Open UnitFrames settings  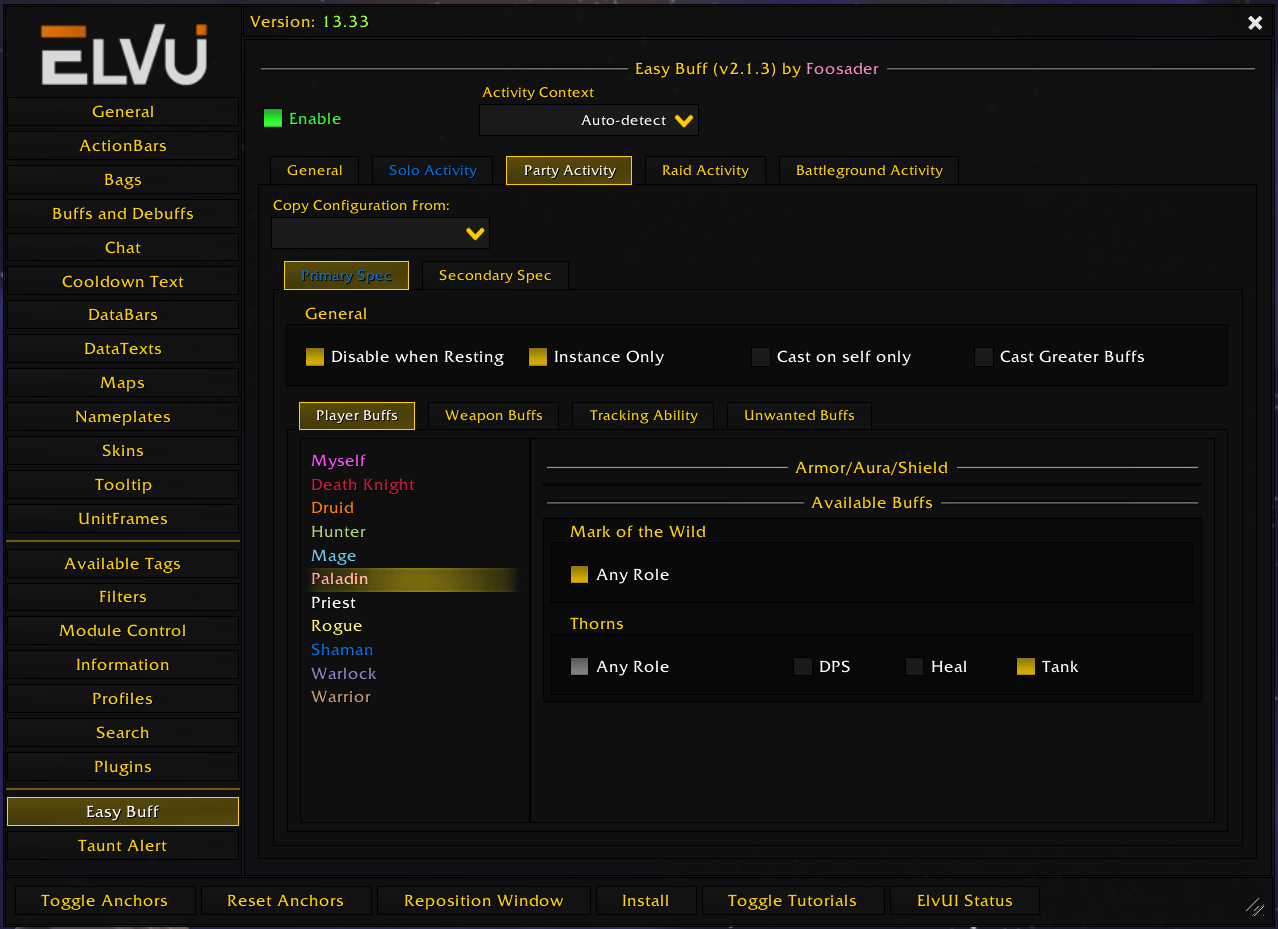coord(123,519)
